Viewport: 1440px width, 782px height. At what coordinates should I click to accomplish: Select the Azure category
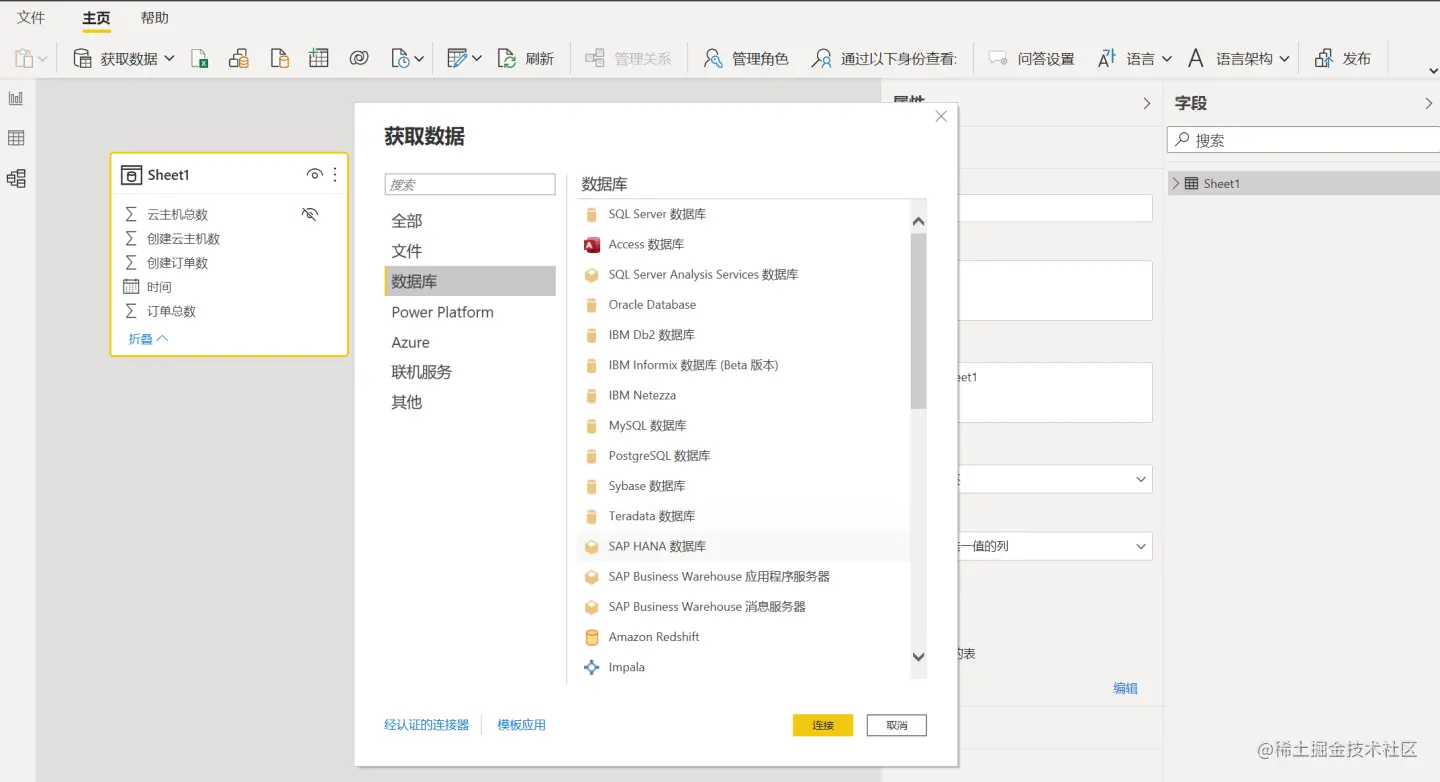click(x=470, y=342)
